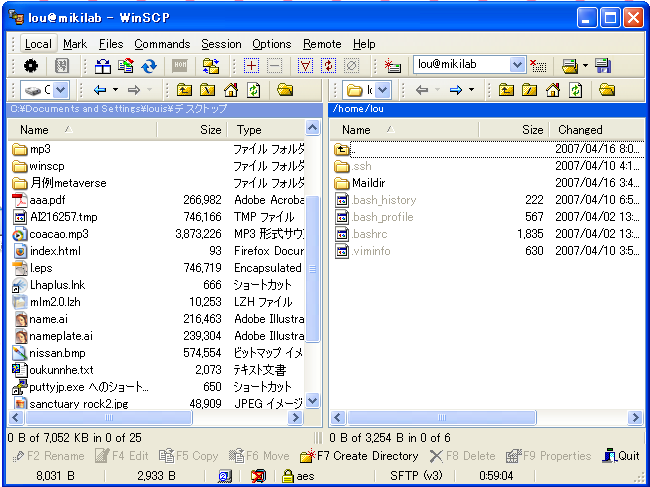Click the Select Files plus icon
Image resolution: width=650 pixels, height=487 pixels.
point(251,65)
